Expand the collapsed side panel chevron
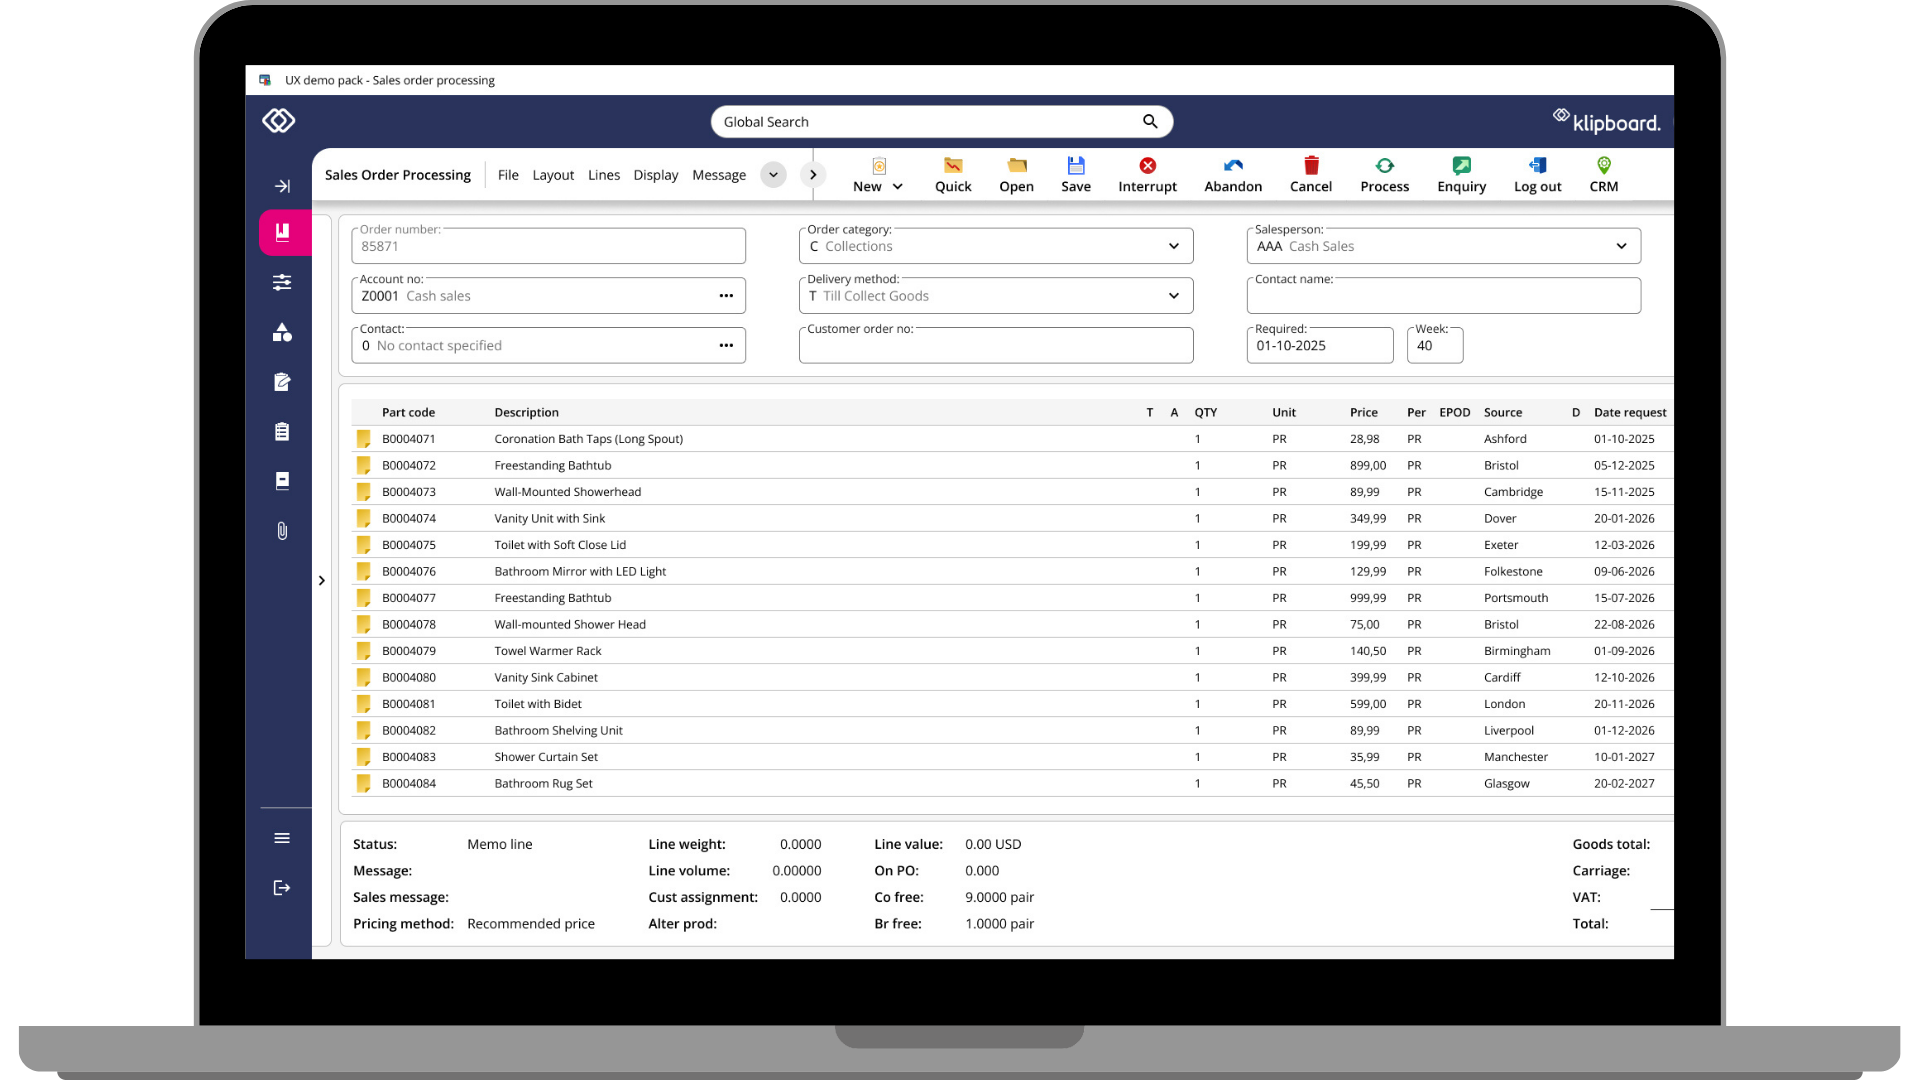Screen dimensions: 1920x1080 pos(321,581)
